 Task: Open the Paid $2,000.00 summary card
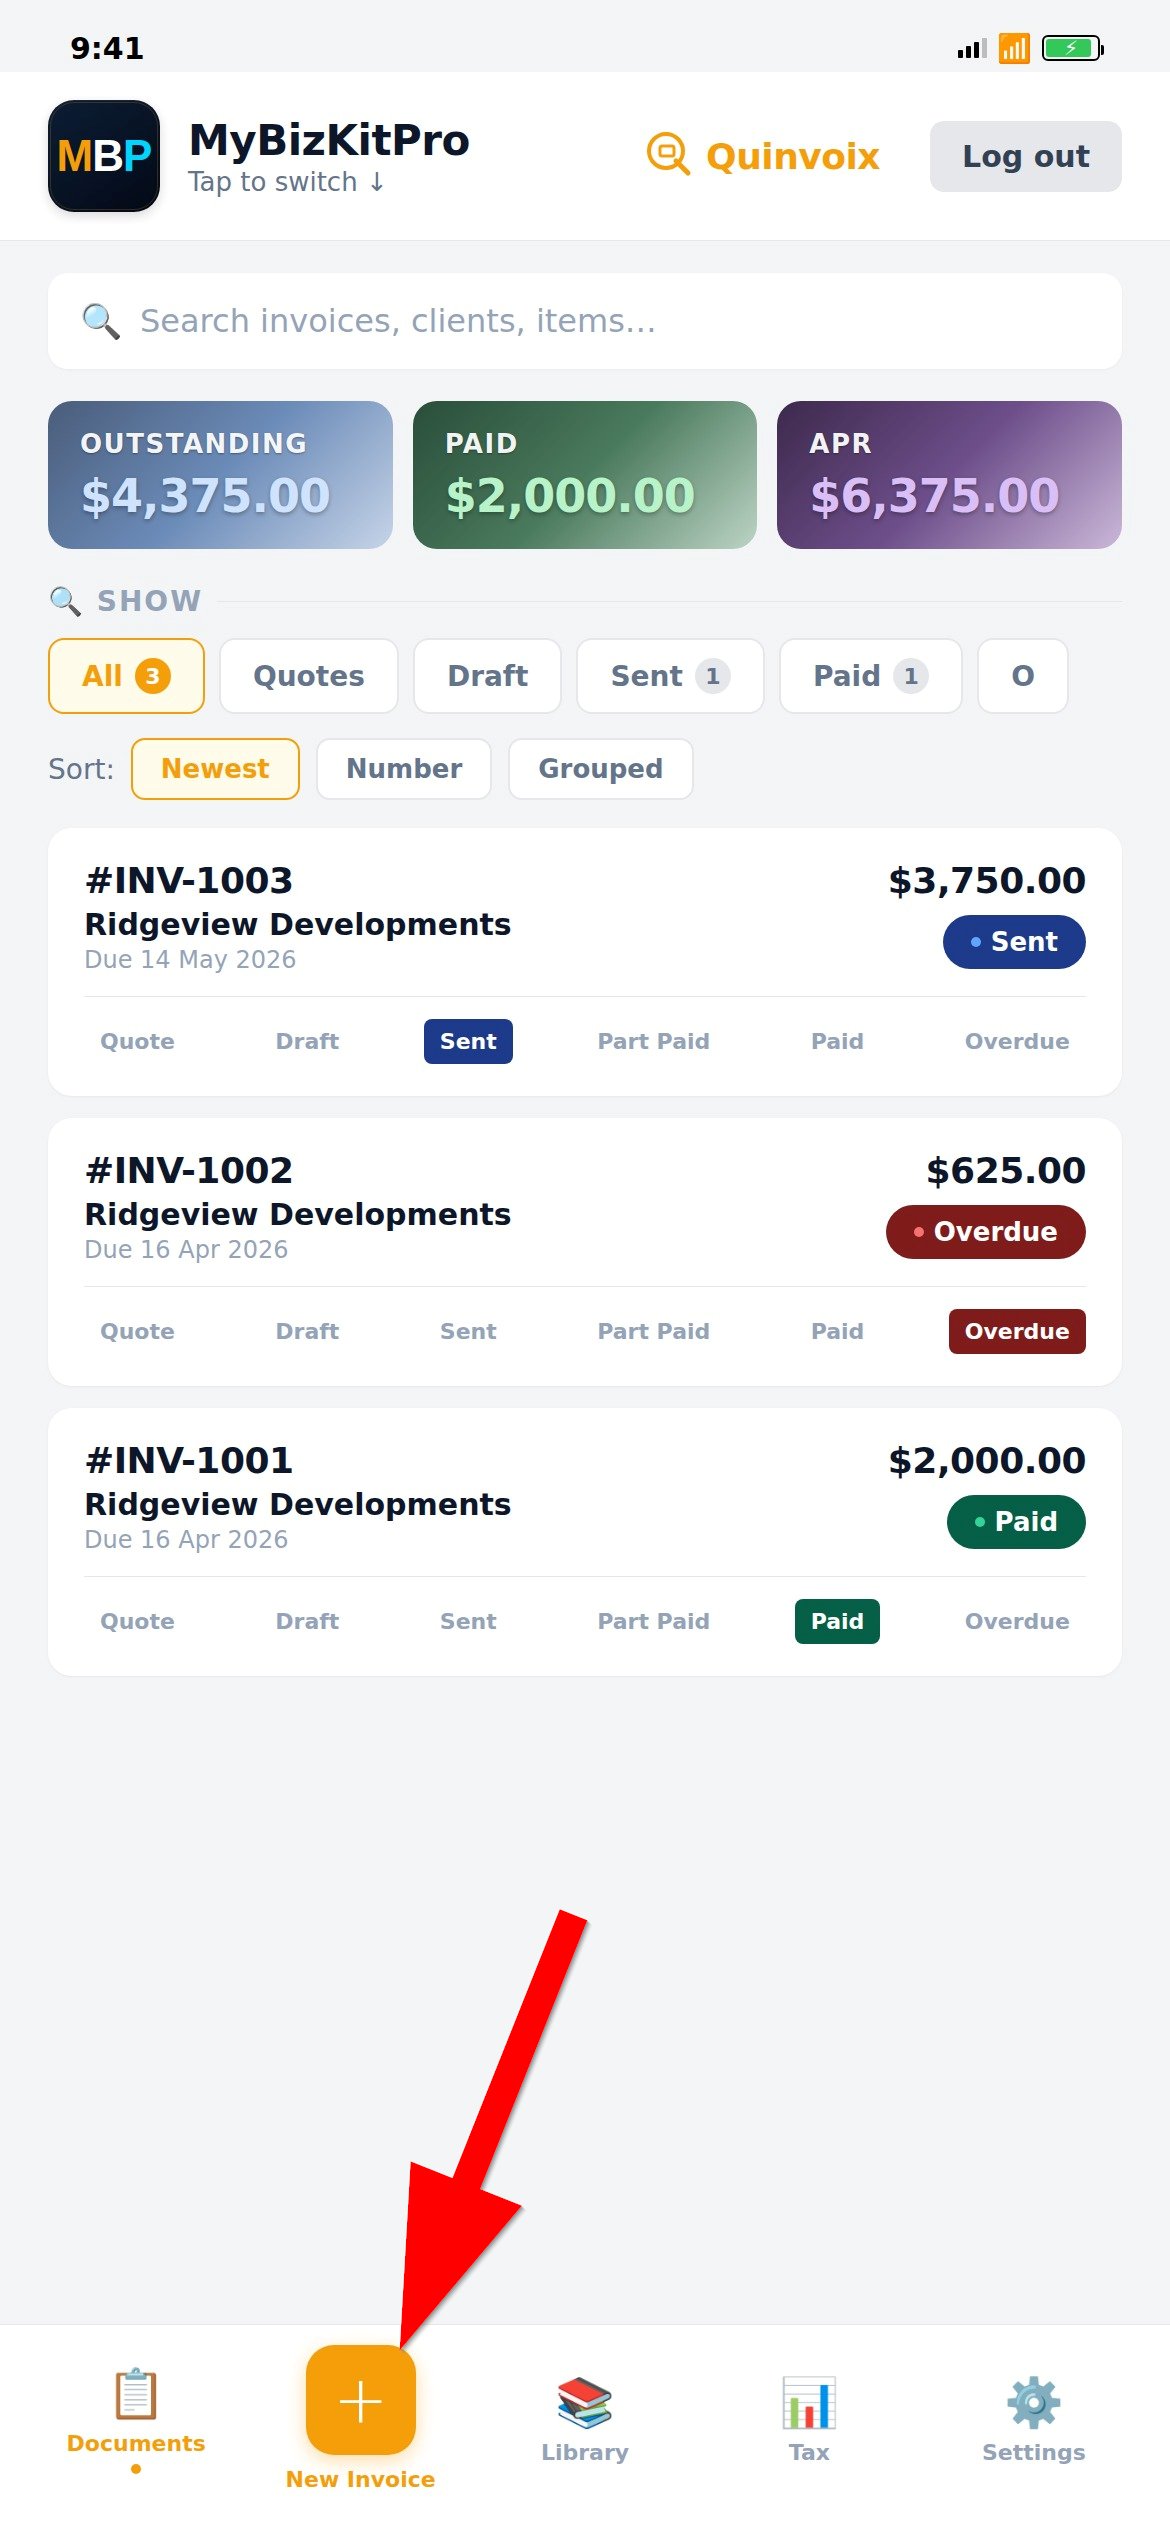[585, 475]
